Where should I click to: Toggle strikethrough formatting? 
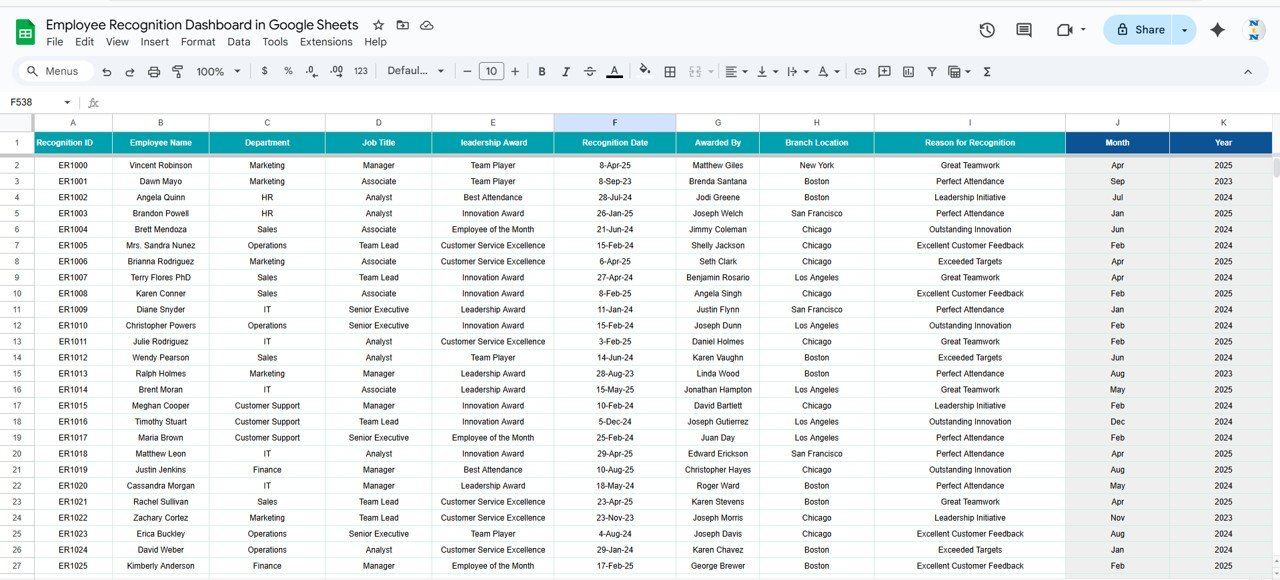pyautogui.click(x=590, y=72)
